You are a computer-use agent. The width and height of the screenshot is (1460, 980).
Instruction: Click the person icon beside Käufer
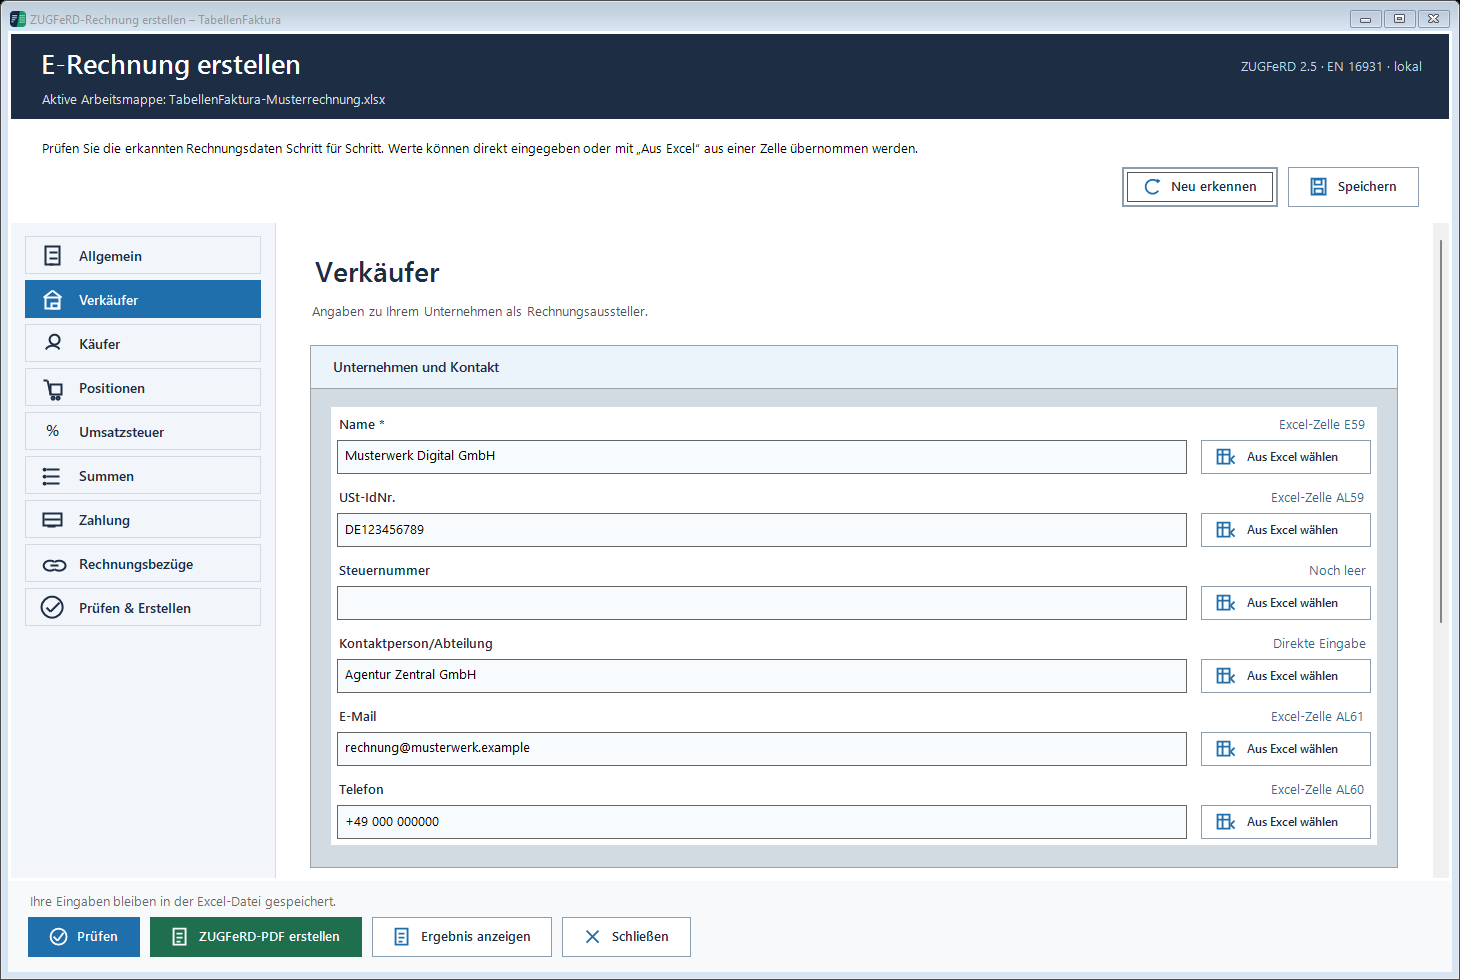54,343
